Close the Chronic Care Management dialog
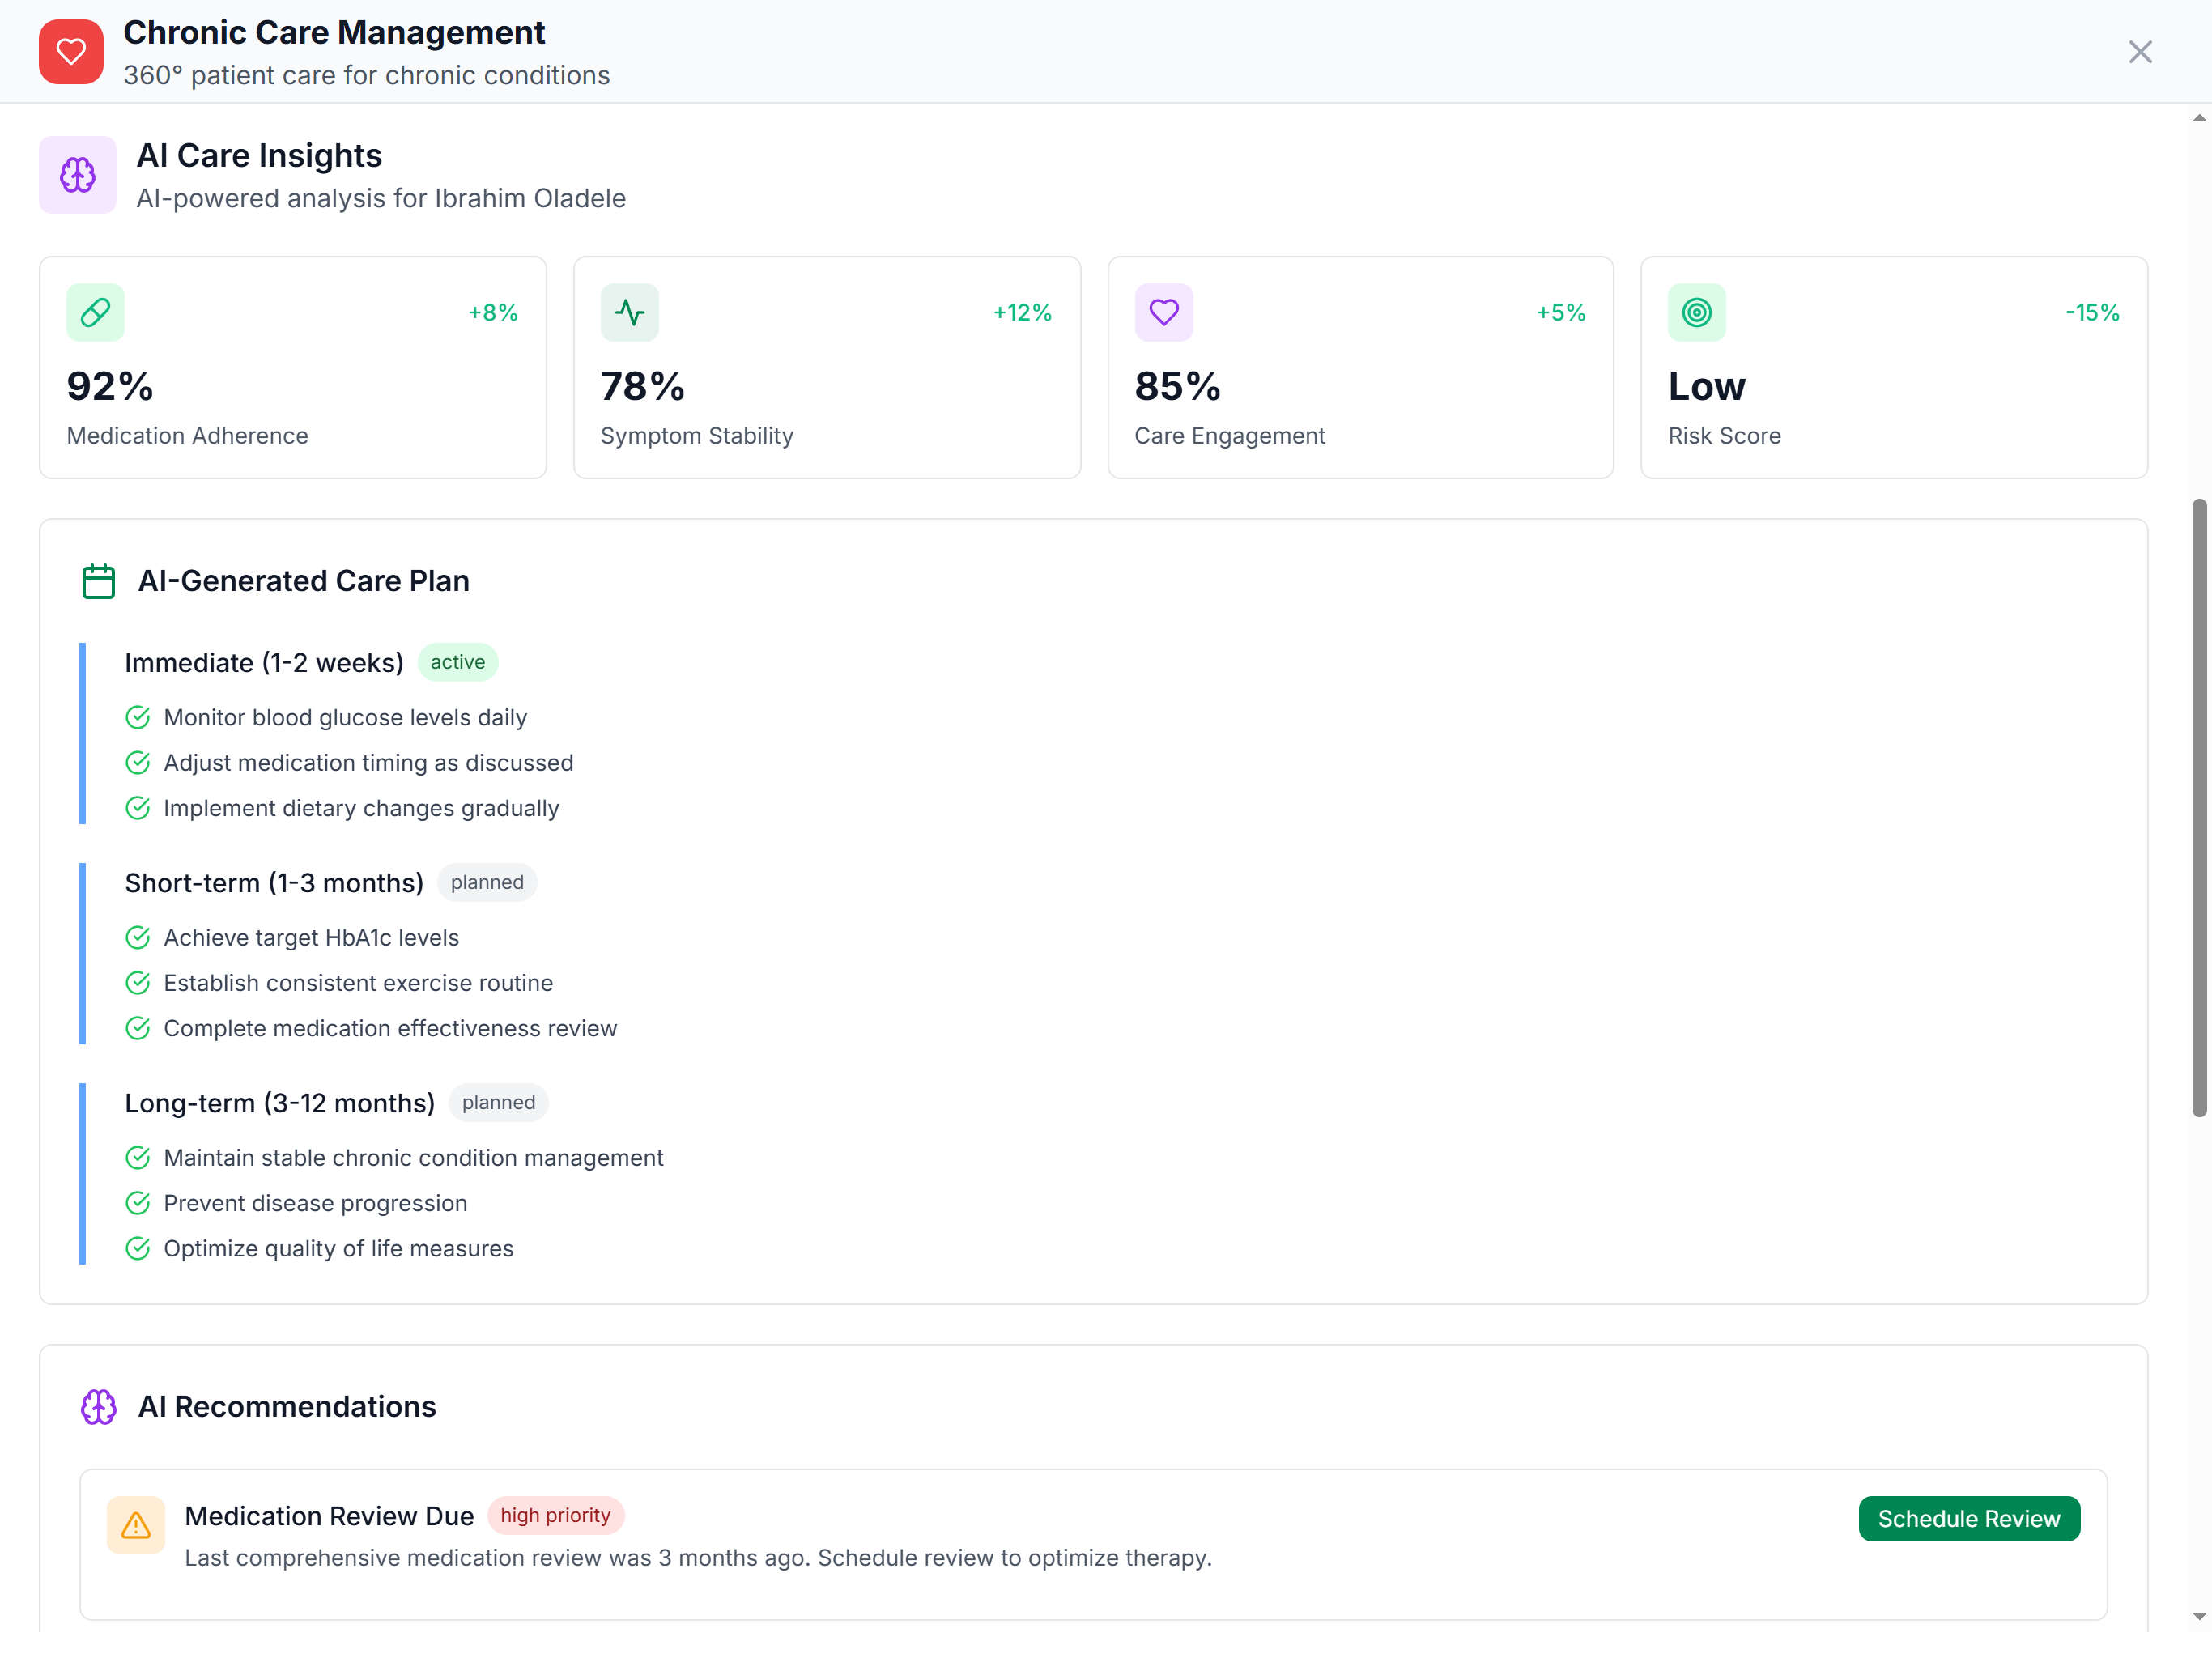 pos(2140,52)
